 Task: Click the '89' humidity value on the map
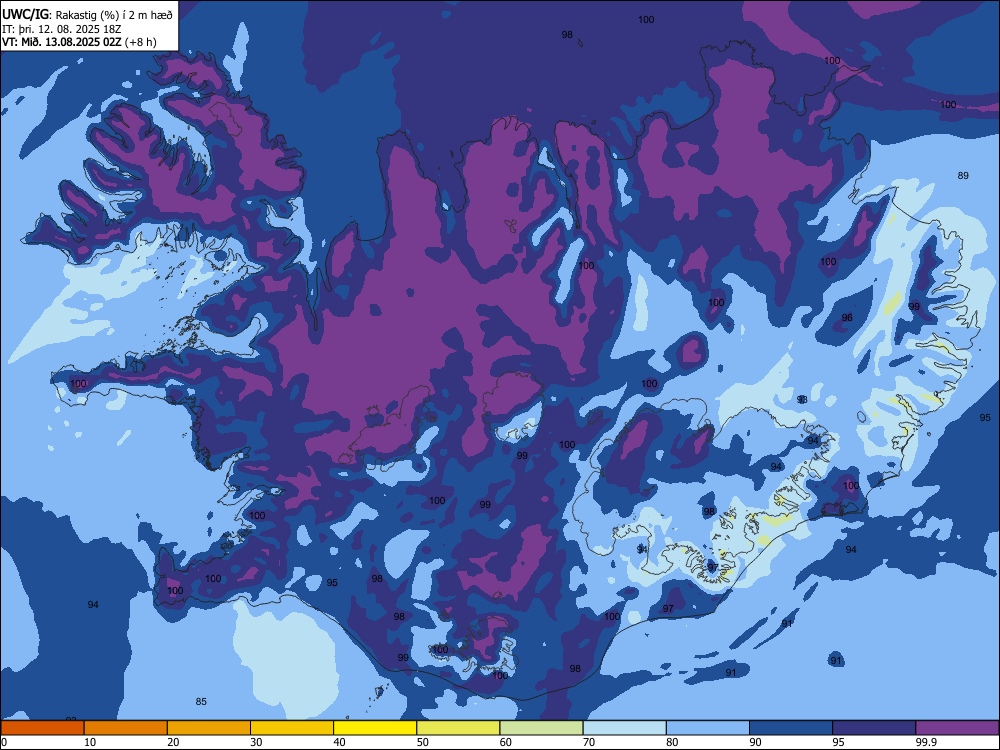[963, 175]
